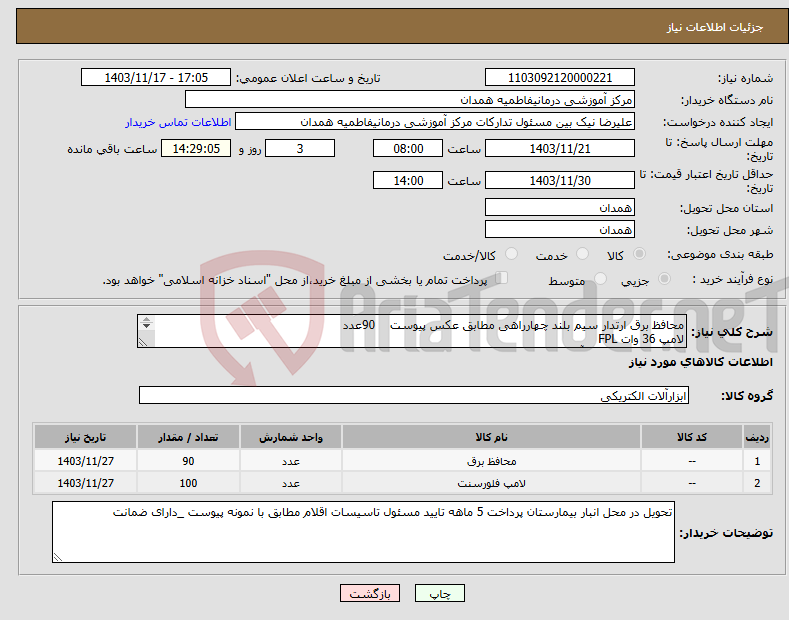Viewport: 789px width, 620px height.
Task: Click the price validity date 1403/11/30
Action: [560, 180]
